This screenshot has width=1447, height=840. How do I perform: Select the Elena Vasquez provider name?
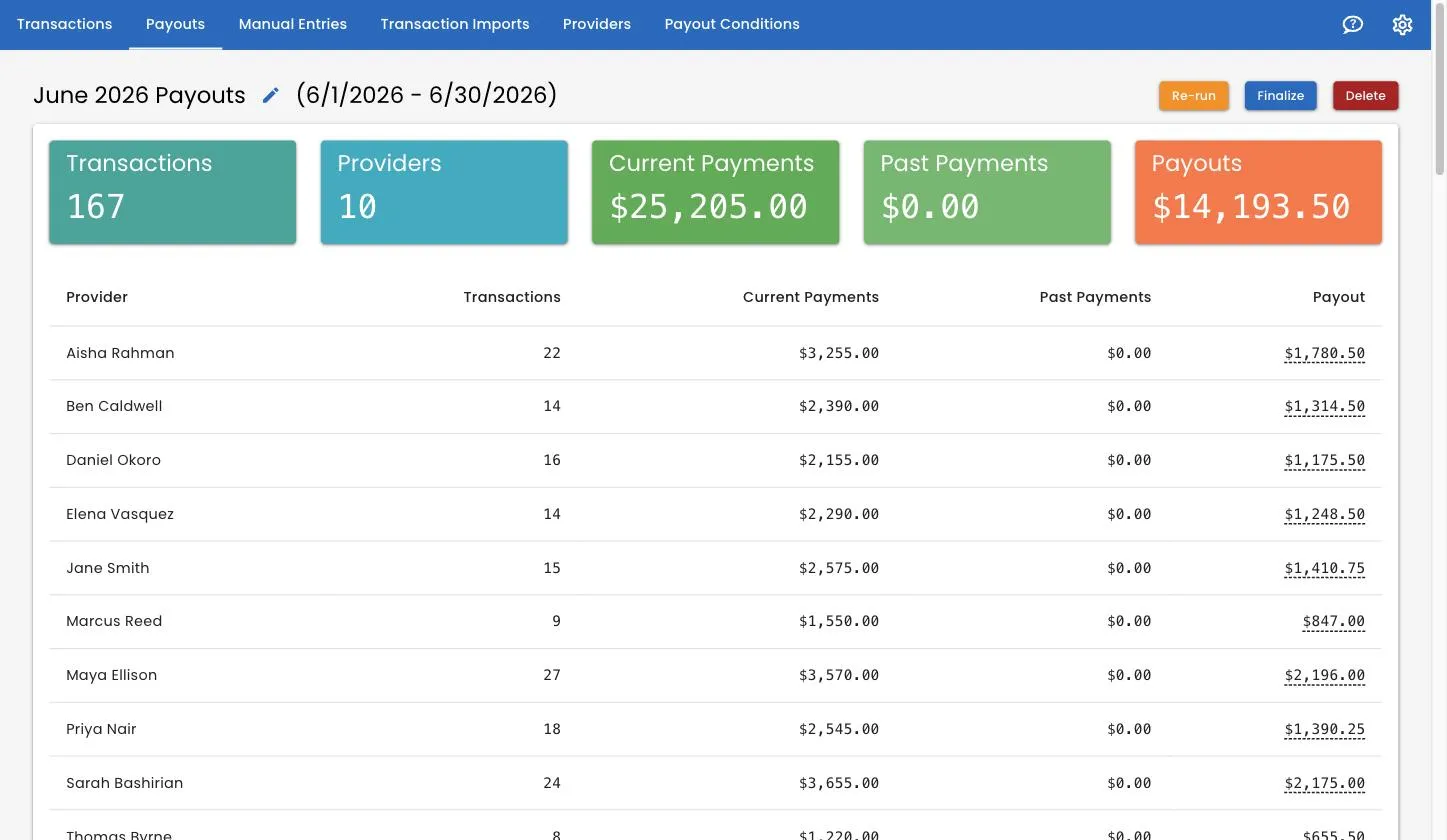[120, 515]
